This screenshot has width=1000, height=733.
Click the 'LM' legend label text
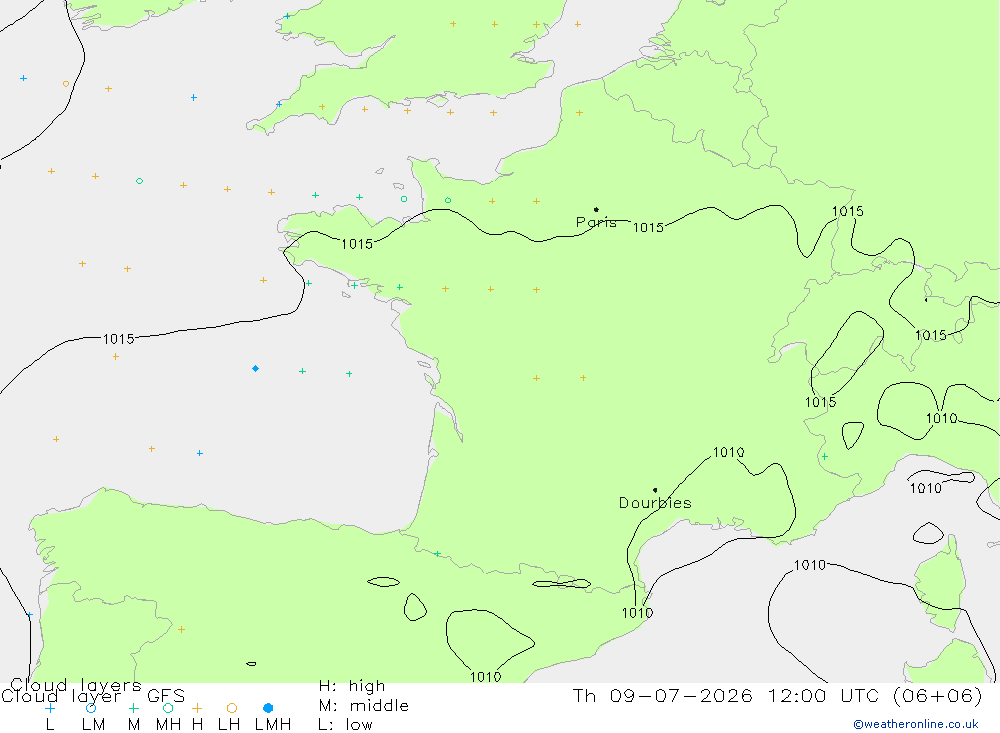point(93,725)
